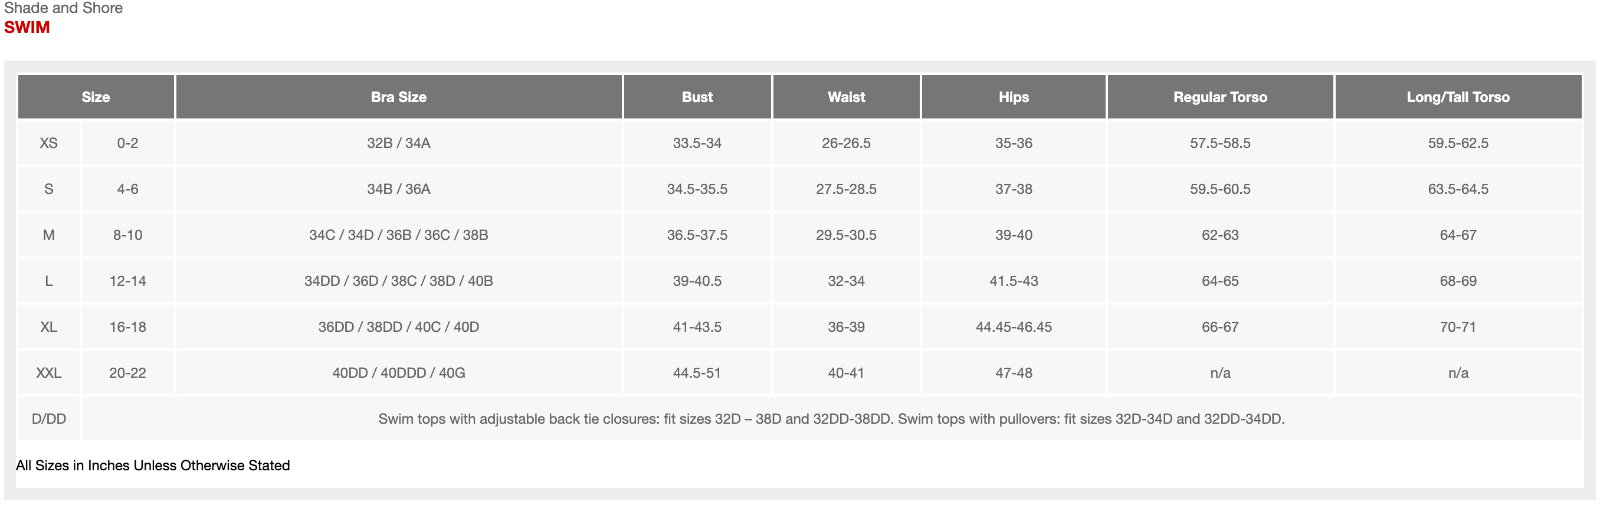Select the 36.5-37.5 bust measurement cell
Screen dimensions: 1600x508
click(x=697, y=235)
